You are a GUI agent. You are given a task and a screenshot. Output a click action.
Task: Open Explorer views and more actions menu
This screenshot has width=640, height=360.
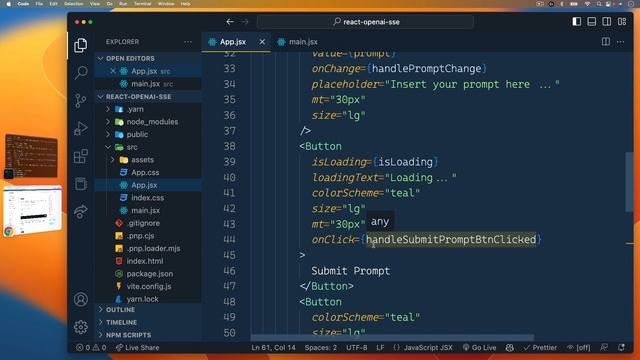pyautogui.click(x=188, y=42)
